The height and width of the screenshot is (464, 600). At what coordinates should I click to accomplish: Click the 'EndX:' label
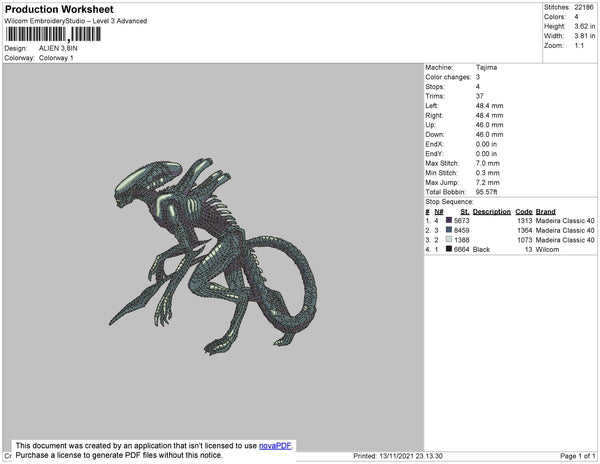pos(434,144)
